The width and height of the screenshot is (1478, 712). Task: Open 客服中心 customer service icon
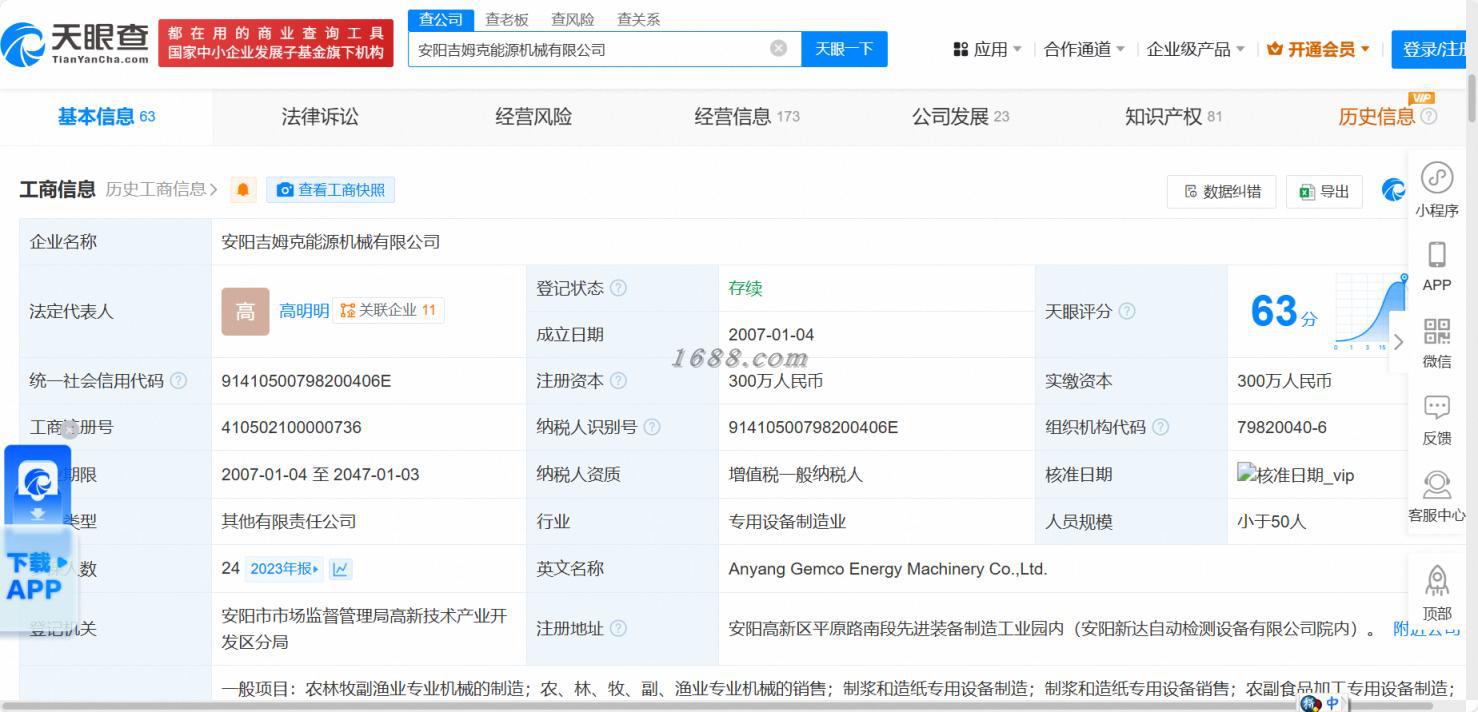[1437, 497]
